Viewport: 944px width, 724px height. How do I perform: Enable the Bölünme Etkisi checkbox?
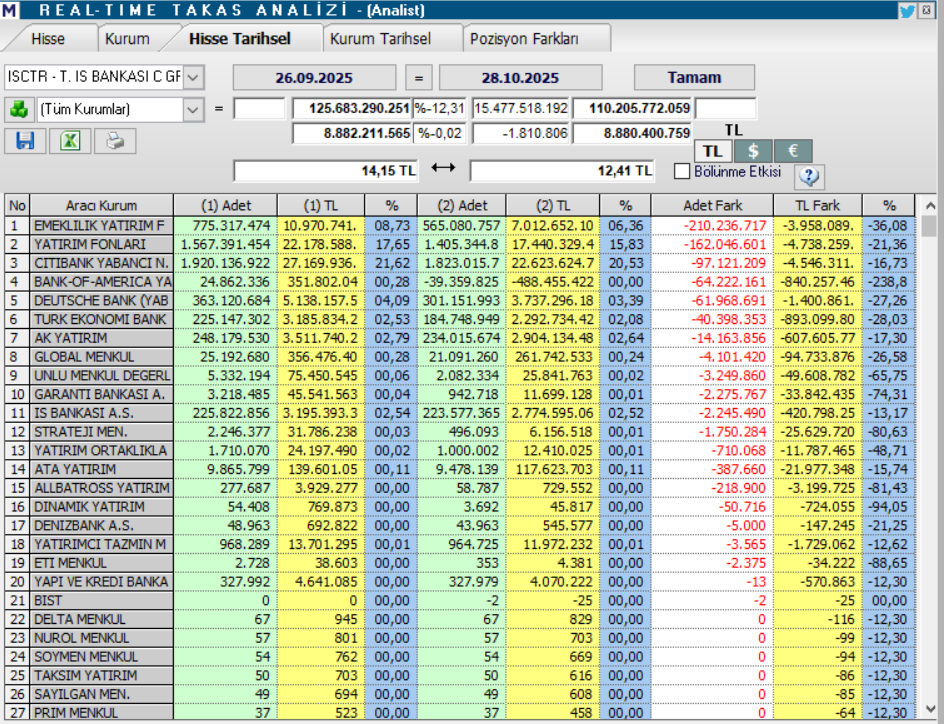[683, 171]
